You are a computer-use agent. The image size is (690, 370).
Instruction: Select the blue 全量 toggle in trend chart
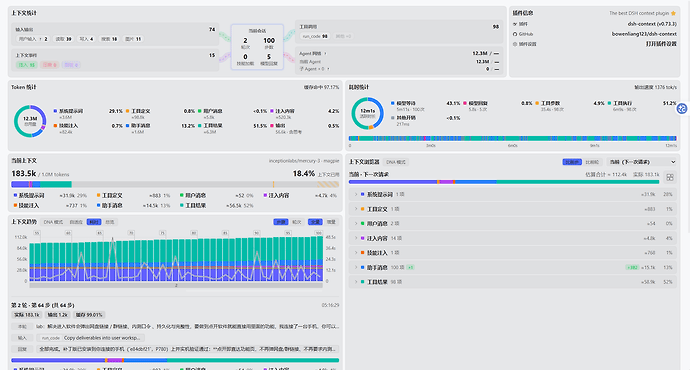click(x=315, y=222)
